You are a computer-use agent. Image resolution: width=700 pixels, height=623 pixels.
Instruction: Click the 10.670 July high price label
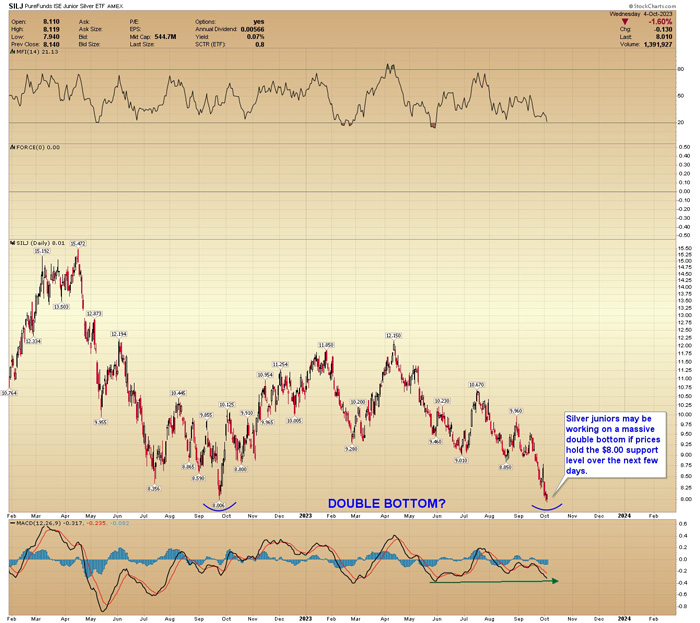coord(476,385)
